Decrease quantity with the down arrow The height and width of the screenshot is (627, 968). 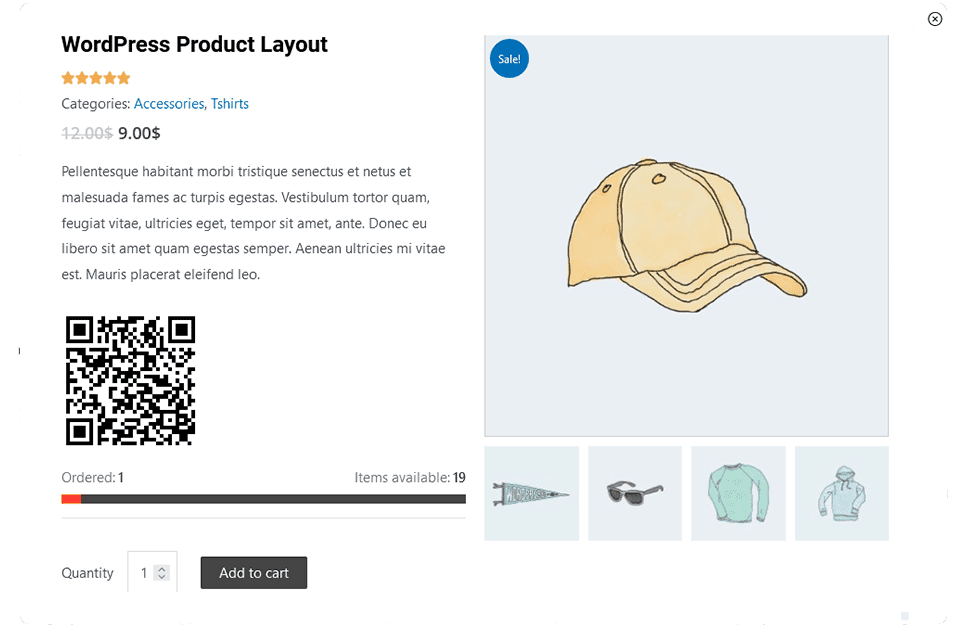(162, 577)
